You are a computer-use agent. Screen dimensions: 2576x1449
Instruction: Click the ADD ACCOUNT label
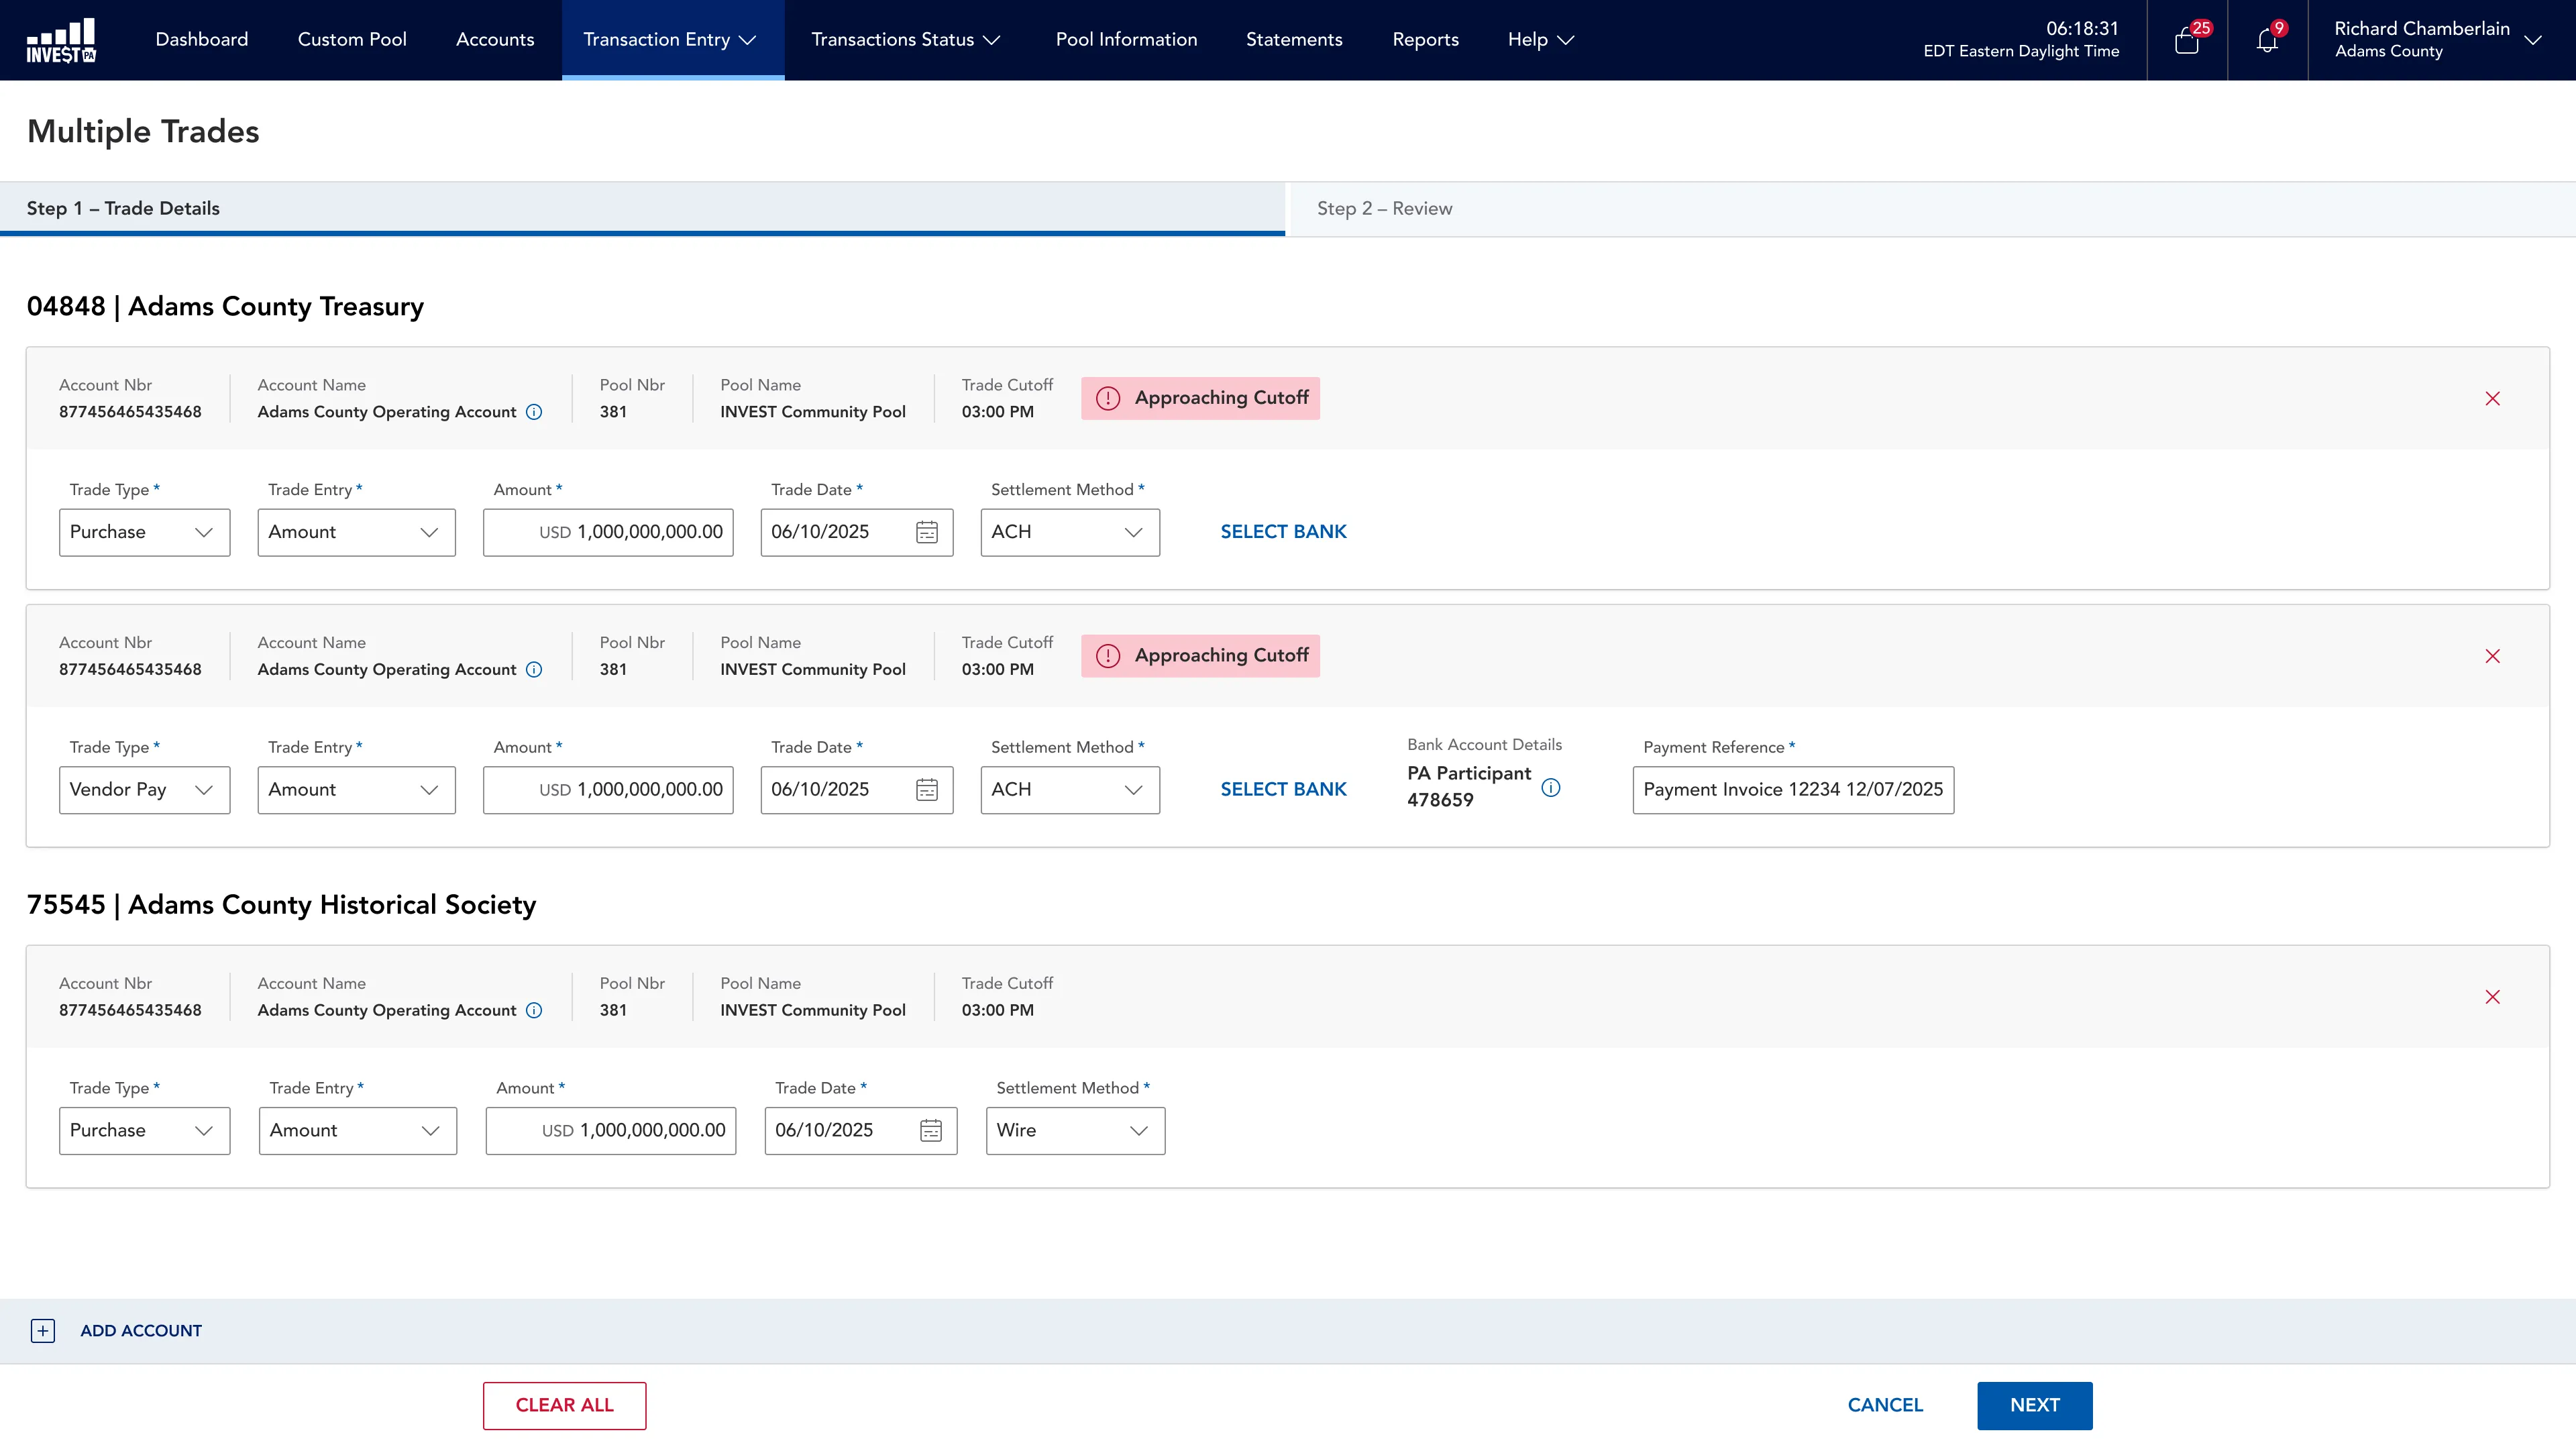click(x=141, y=1331)
